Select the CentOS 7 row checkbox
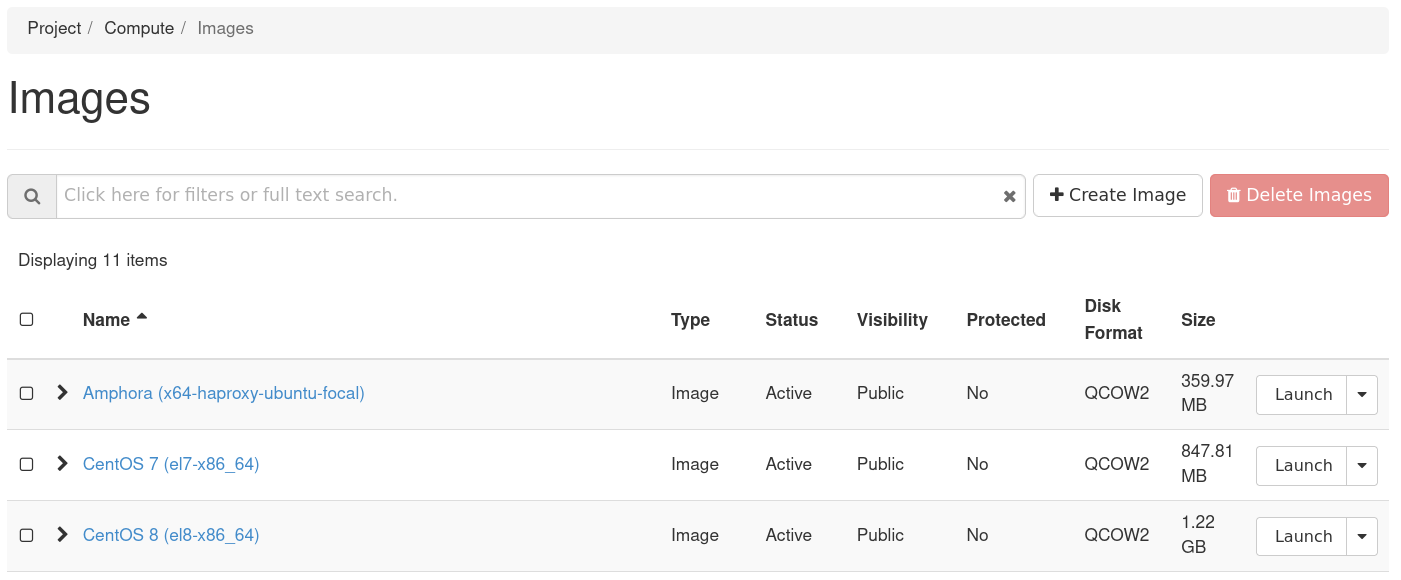 click(x=27, y=464)
